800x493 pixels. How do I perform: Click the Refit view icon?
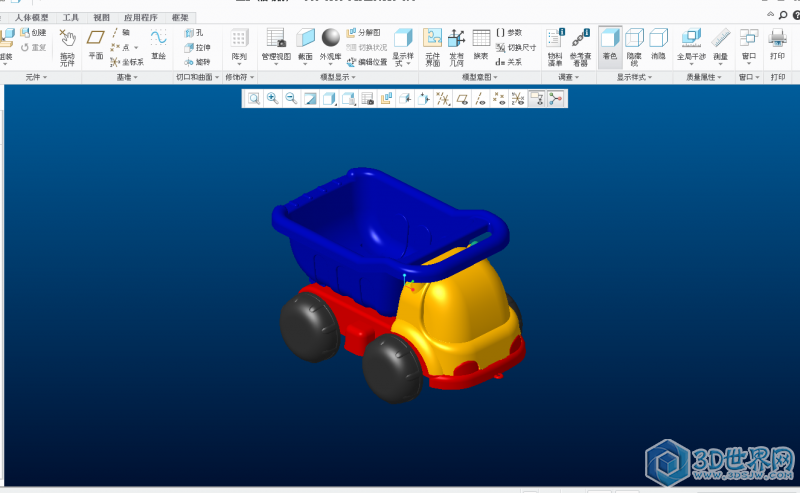pos(254,98)
